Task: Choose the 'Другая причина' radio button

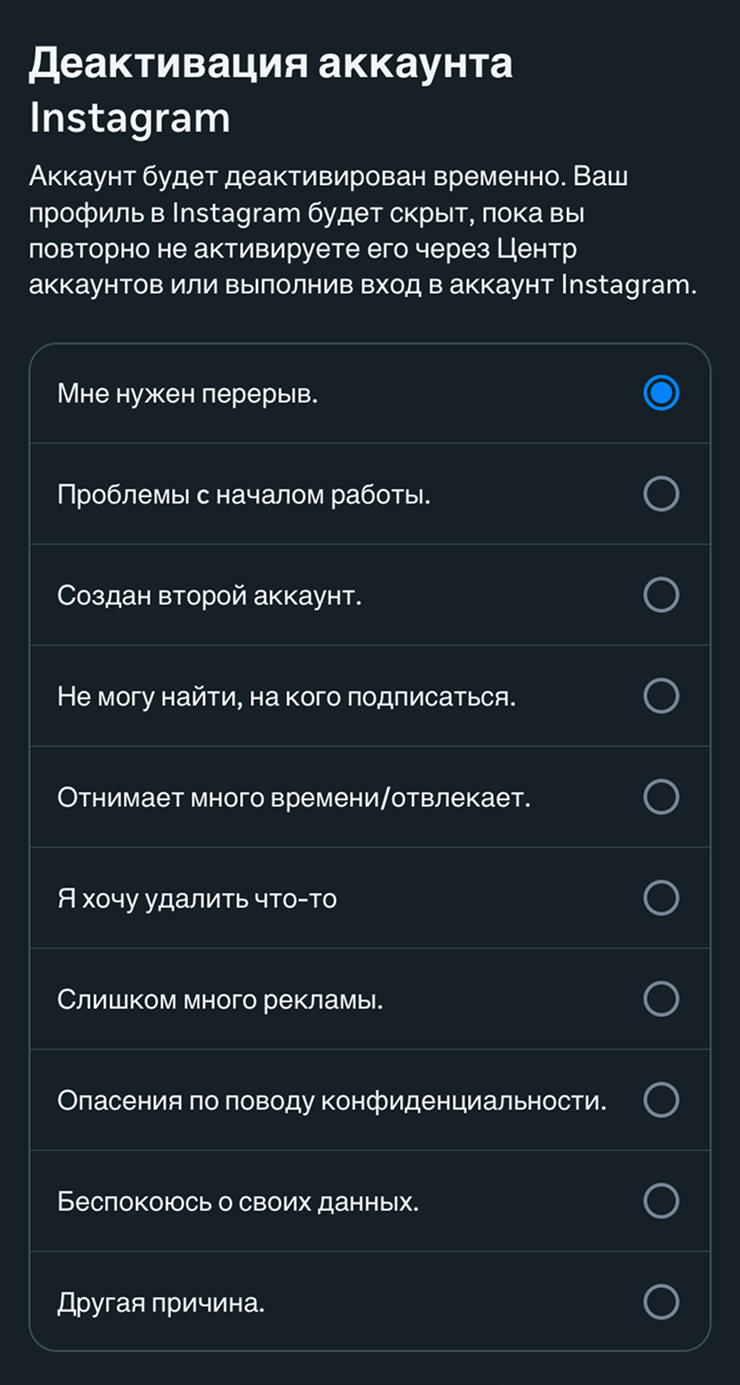Action: pos(661,1302)
